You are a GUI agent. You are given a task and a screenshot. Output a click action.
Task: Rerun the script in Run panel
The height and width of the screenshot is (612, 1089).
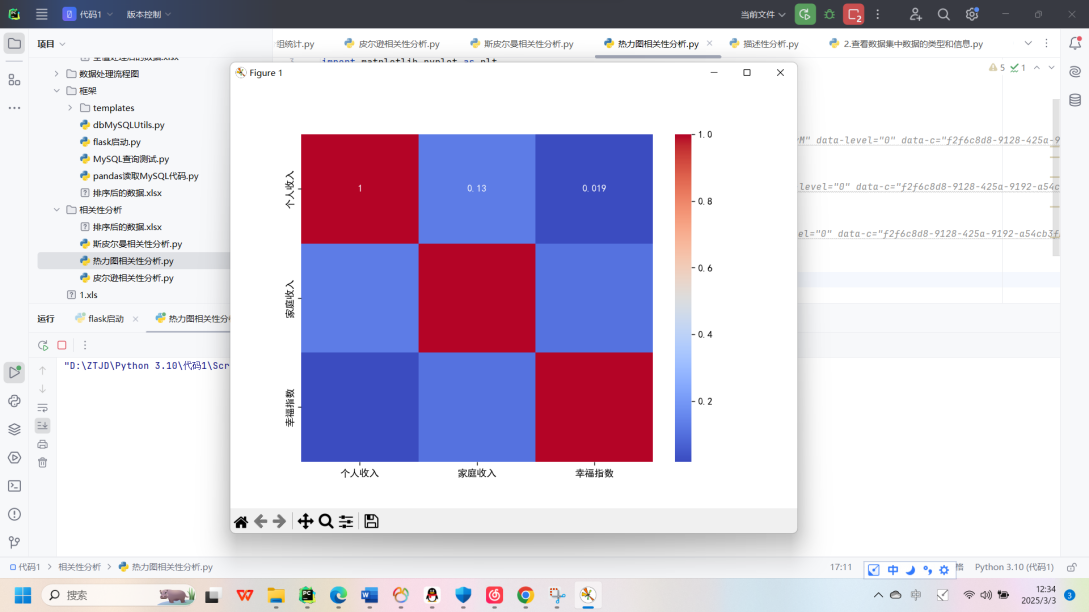[43, 345]
